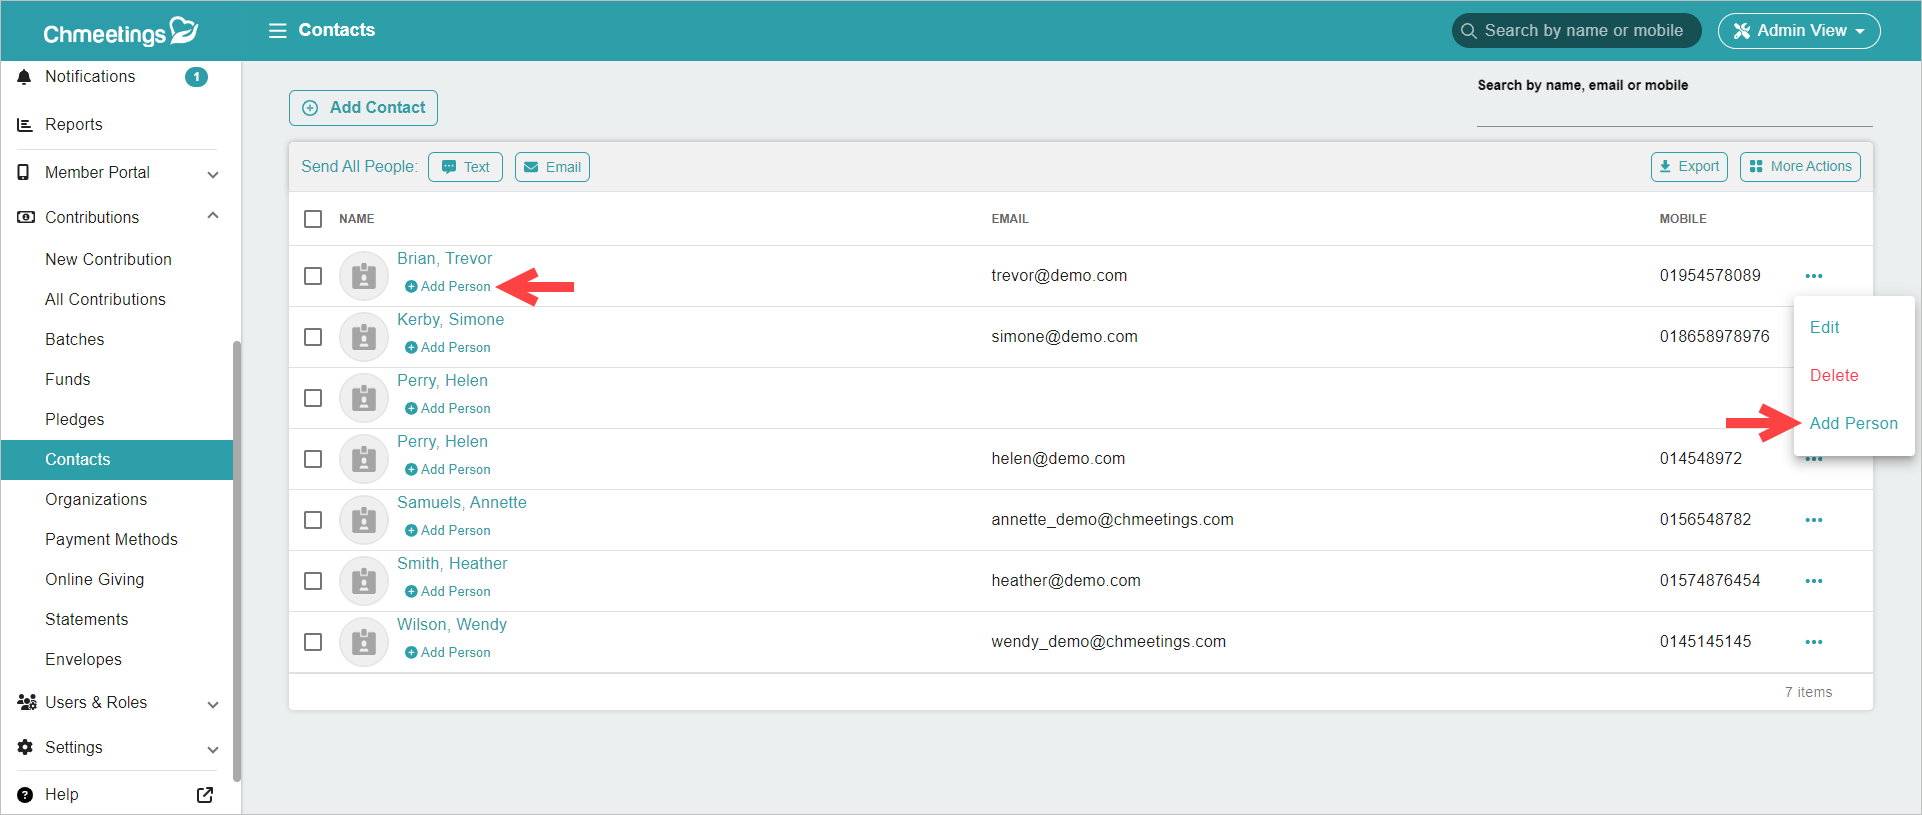Choose Delete from the context menu
1922x815 pixels.
coord(1833,376)
